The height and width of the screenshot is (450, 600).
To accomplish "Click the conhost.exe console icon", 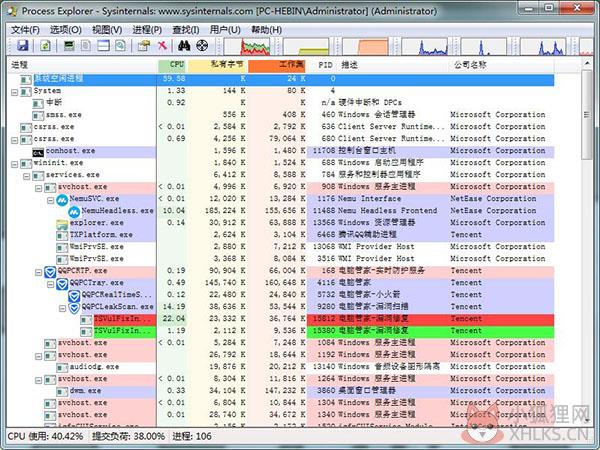I will (x=38, y=152).
